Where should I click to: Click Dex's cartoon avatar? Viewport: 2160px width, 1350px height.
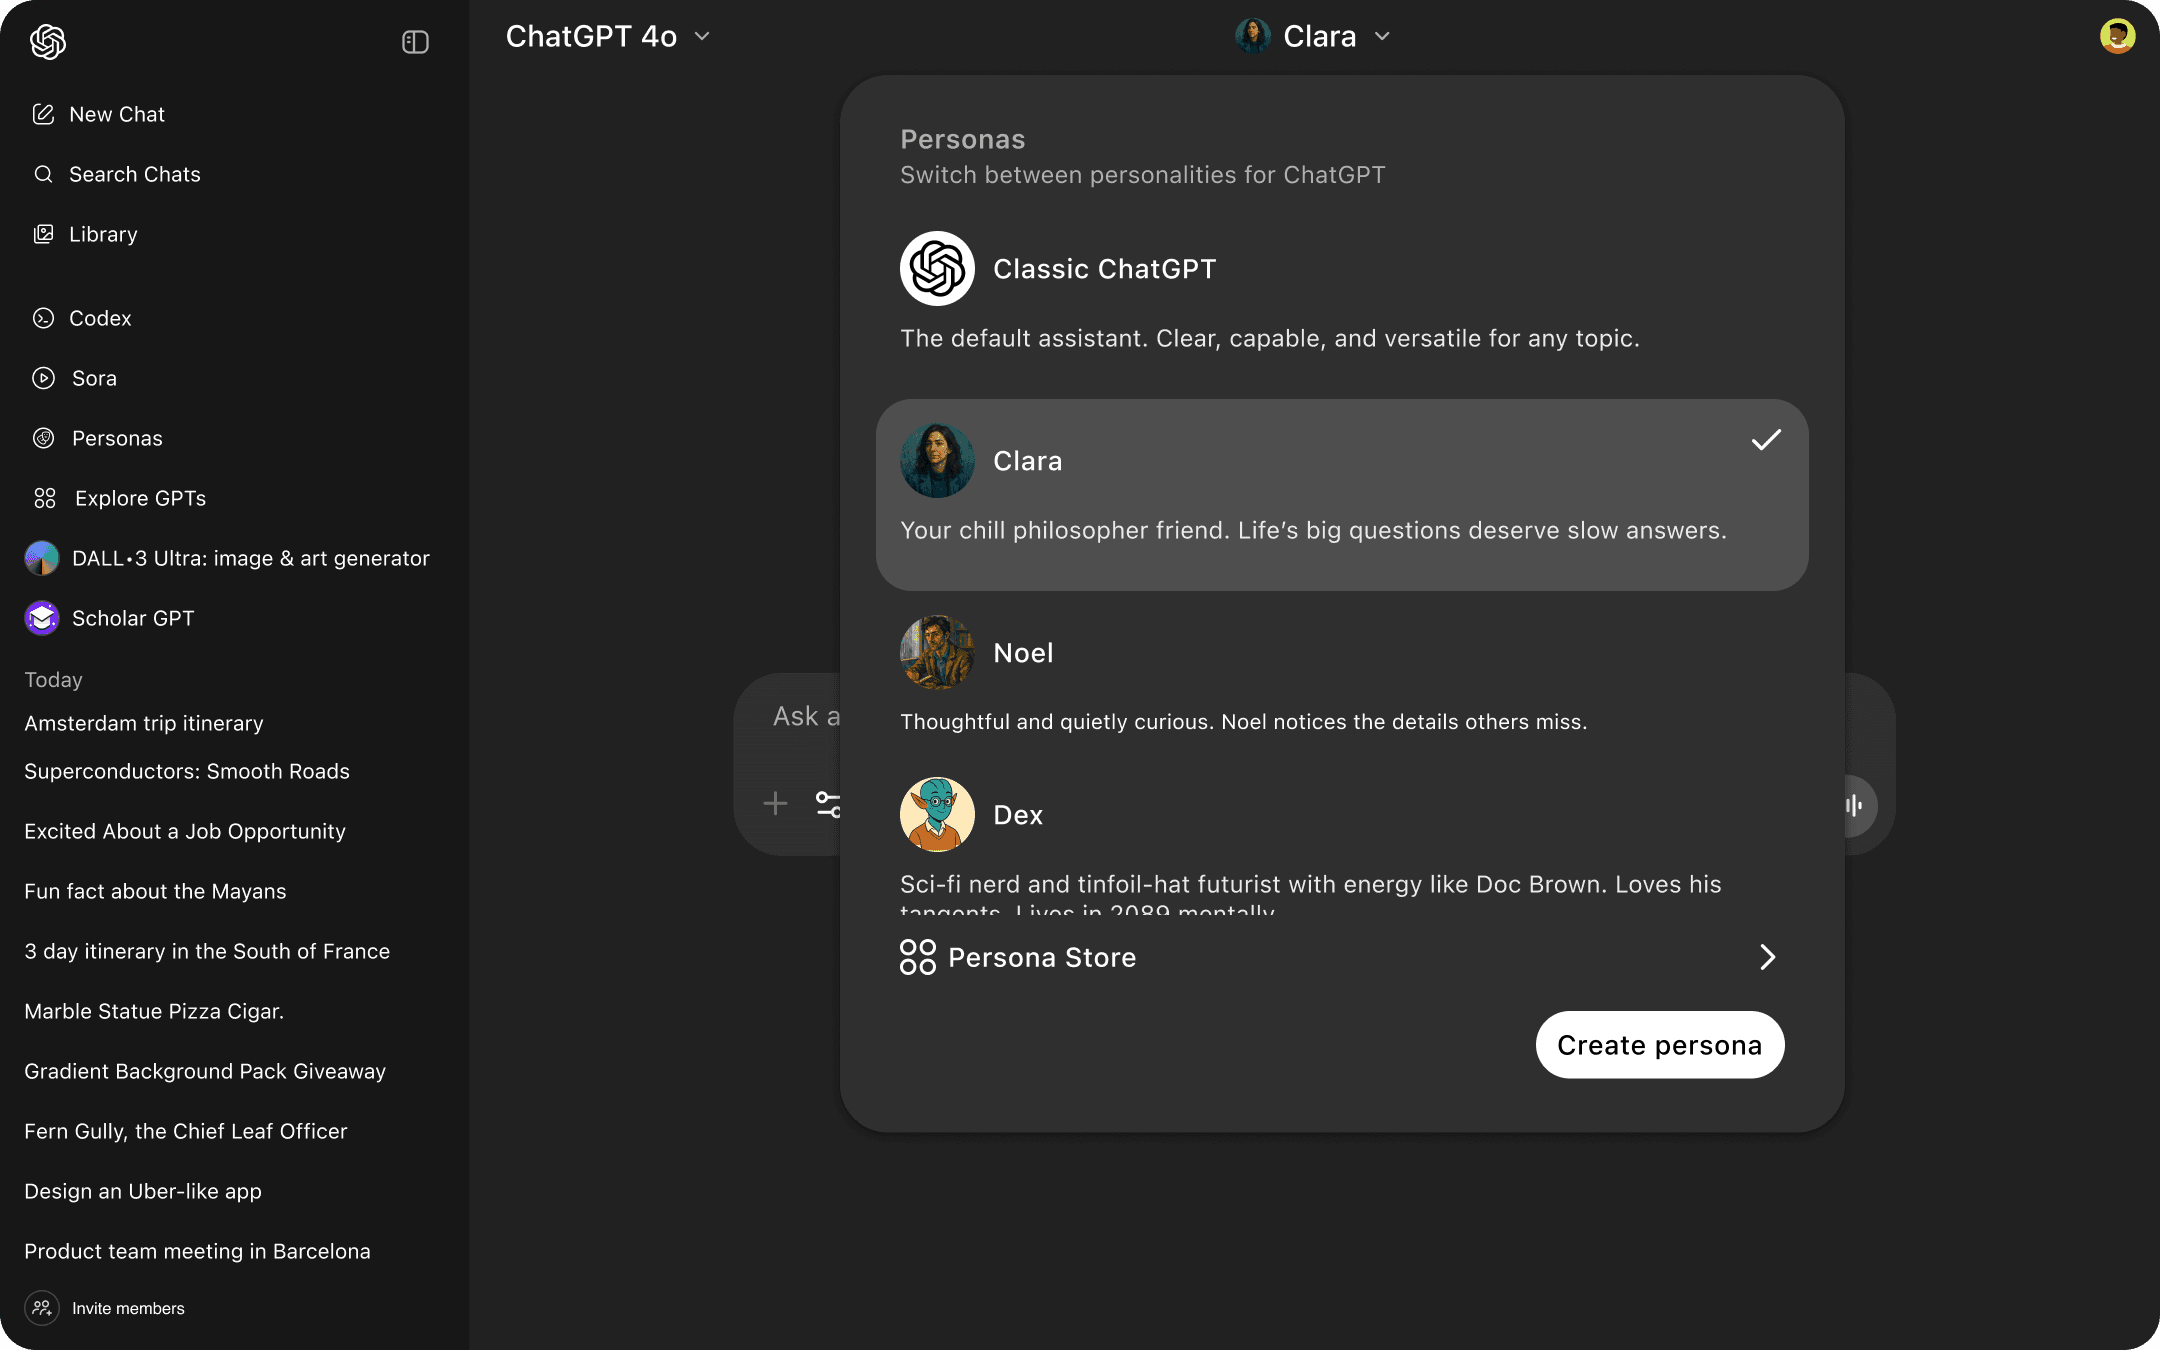click(x=937, y=814)
